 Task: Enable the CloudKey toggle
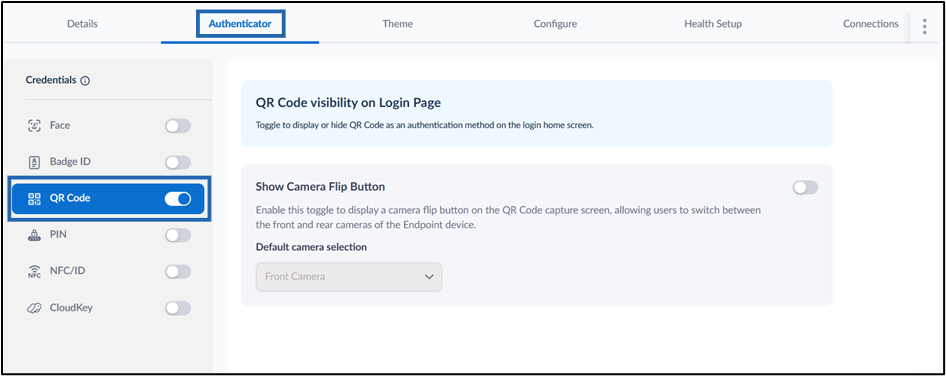point(178,308)
